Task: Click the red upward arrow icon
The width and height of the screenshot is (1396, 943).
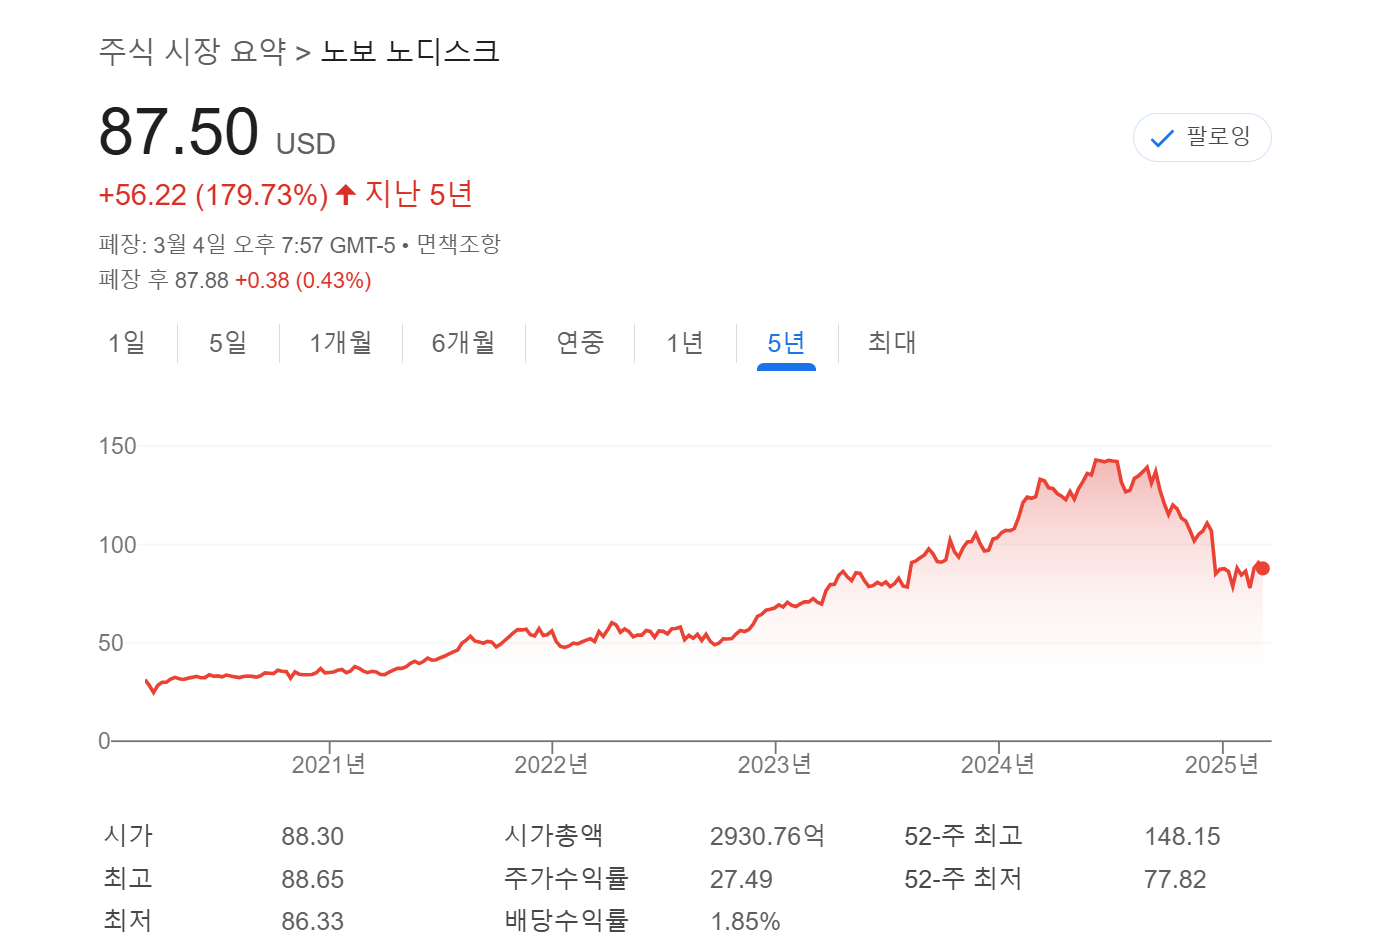Action: point(346,194)
